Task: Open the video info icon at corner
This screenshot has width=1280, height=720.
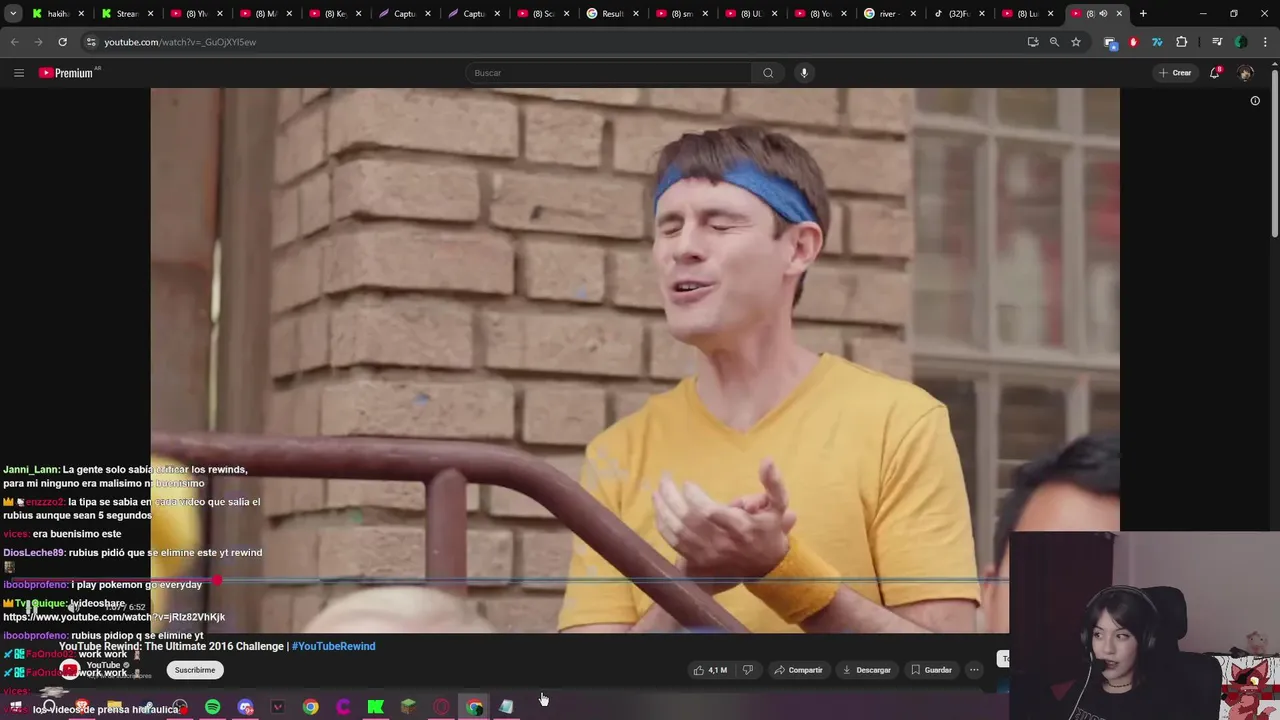Action: coord(1255,100)
